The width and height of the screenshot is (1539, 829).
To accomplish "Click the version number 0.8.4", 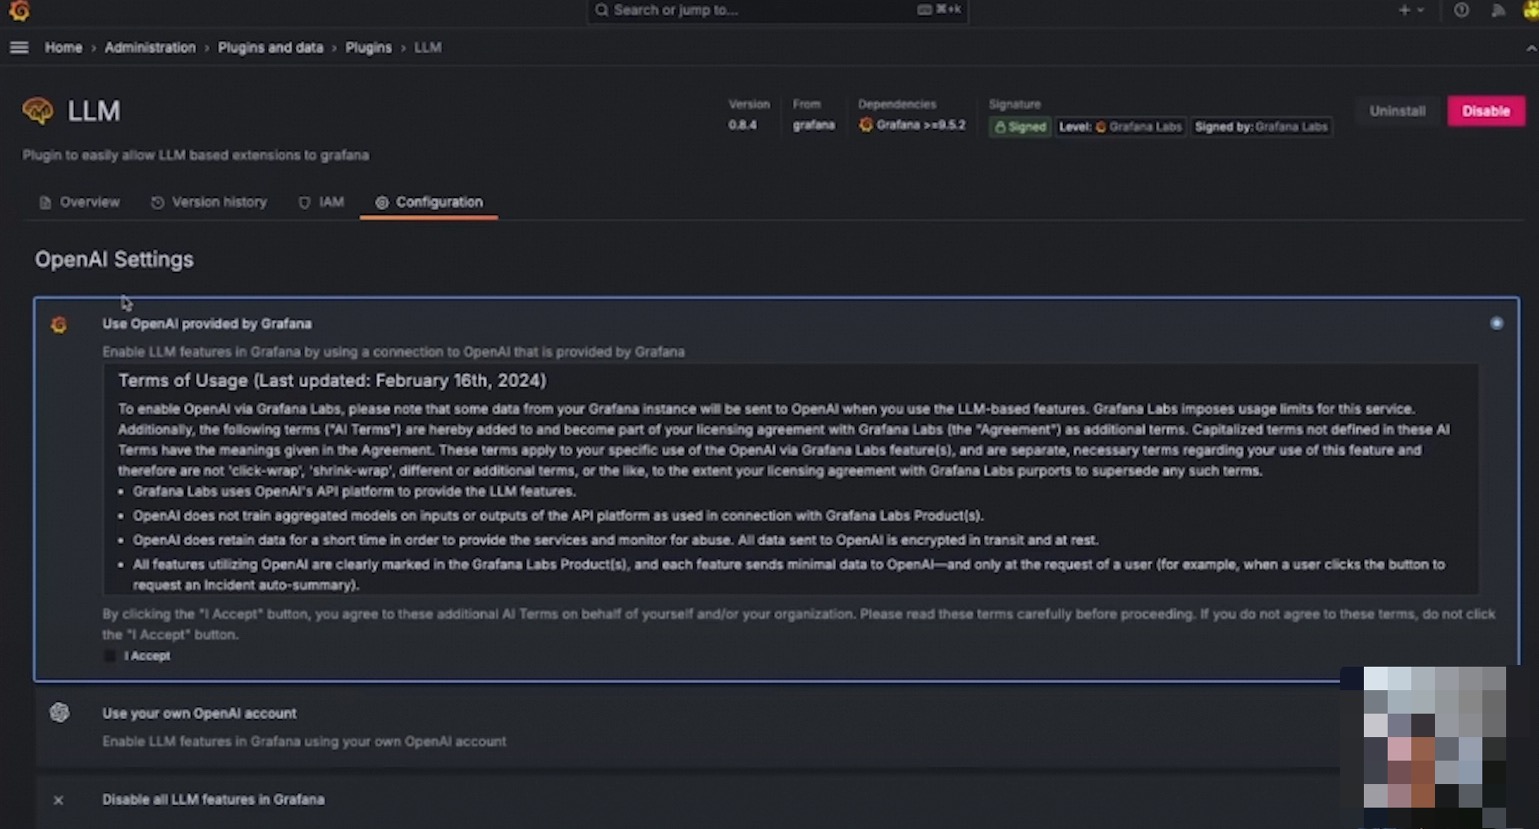I will [x=742, y=125].
